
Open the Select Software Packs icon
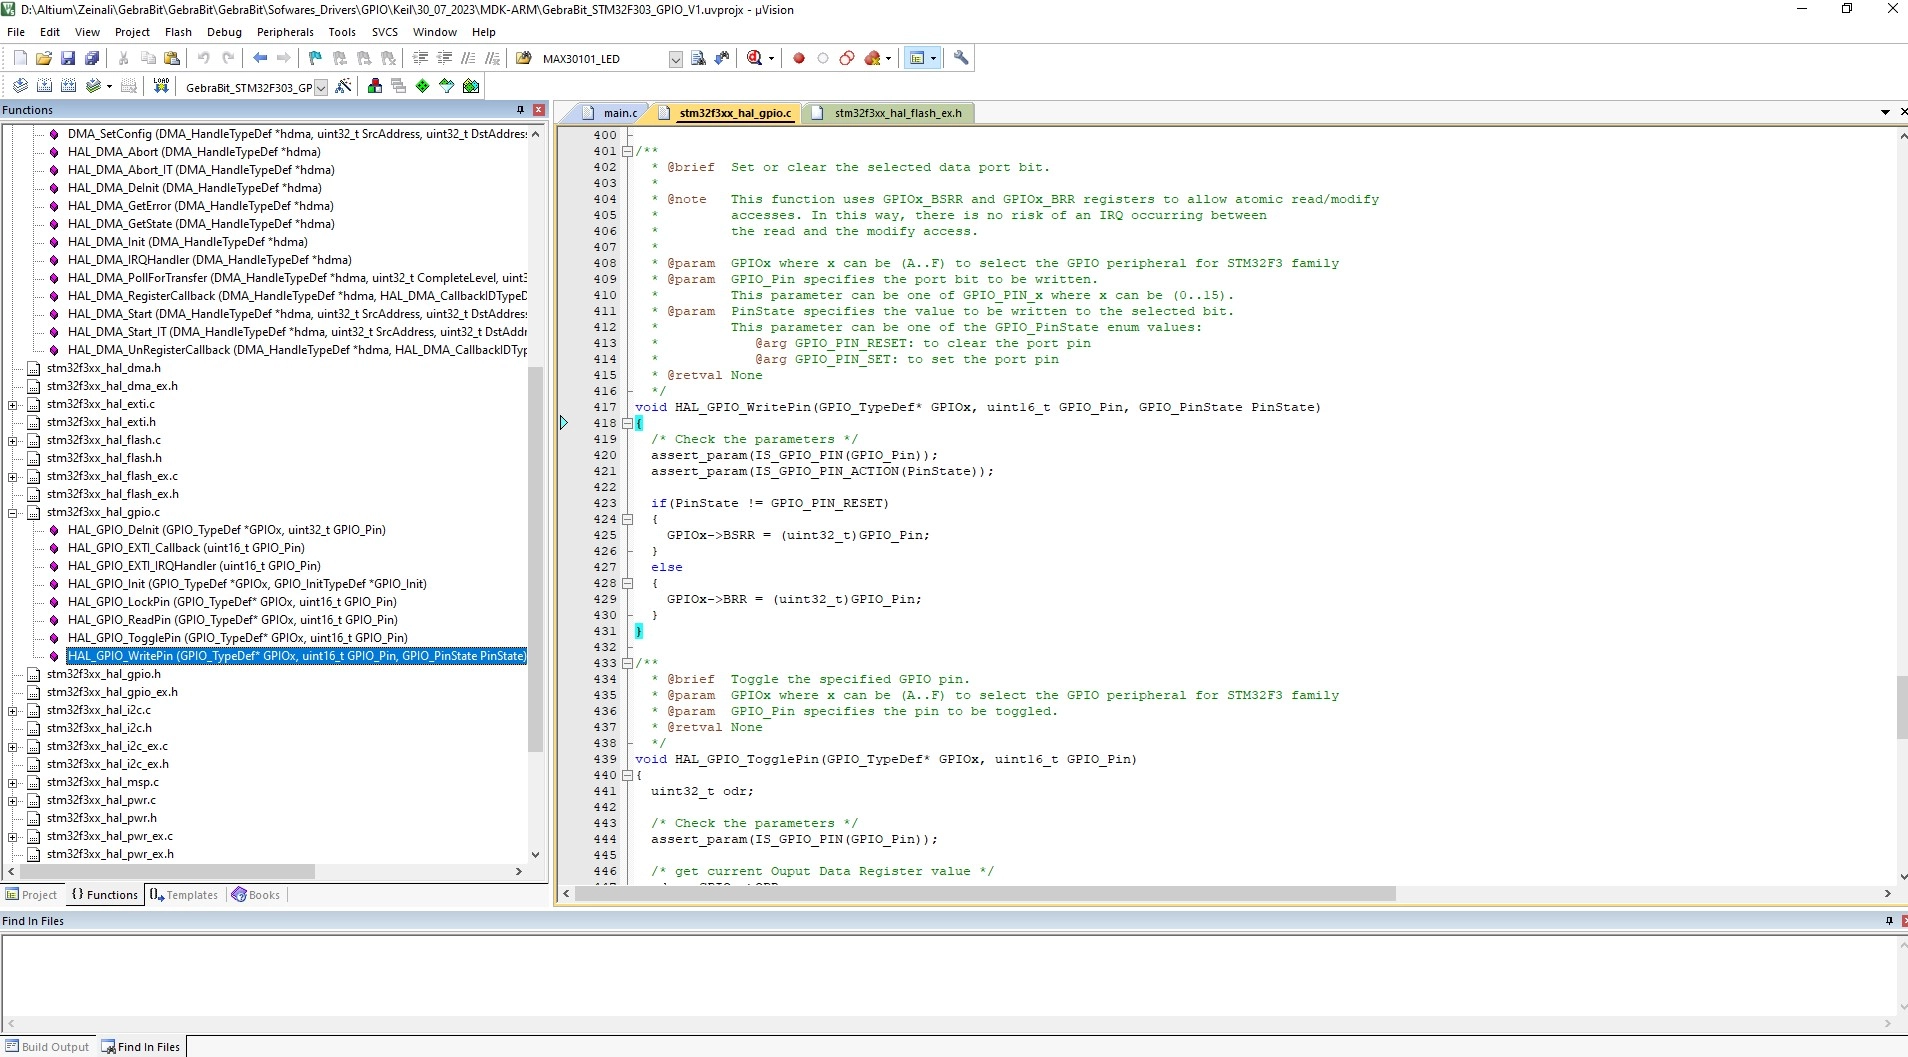pyautogui.click(x=446, y=86)
